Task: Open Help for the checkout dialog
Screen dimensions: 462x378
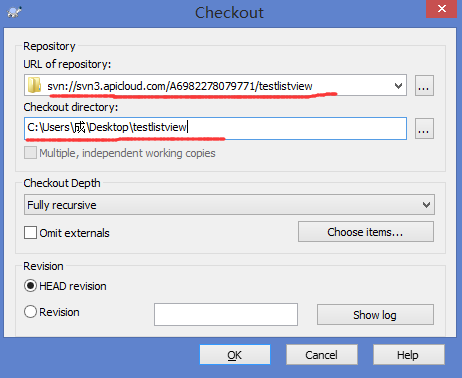Action: point(409,355)
